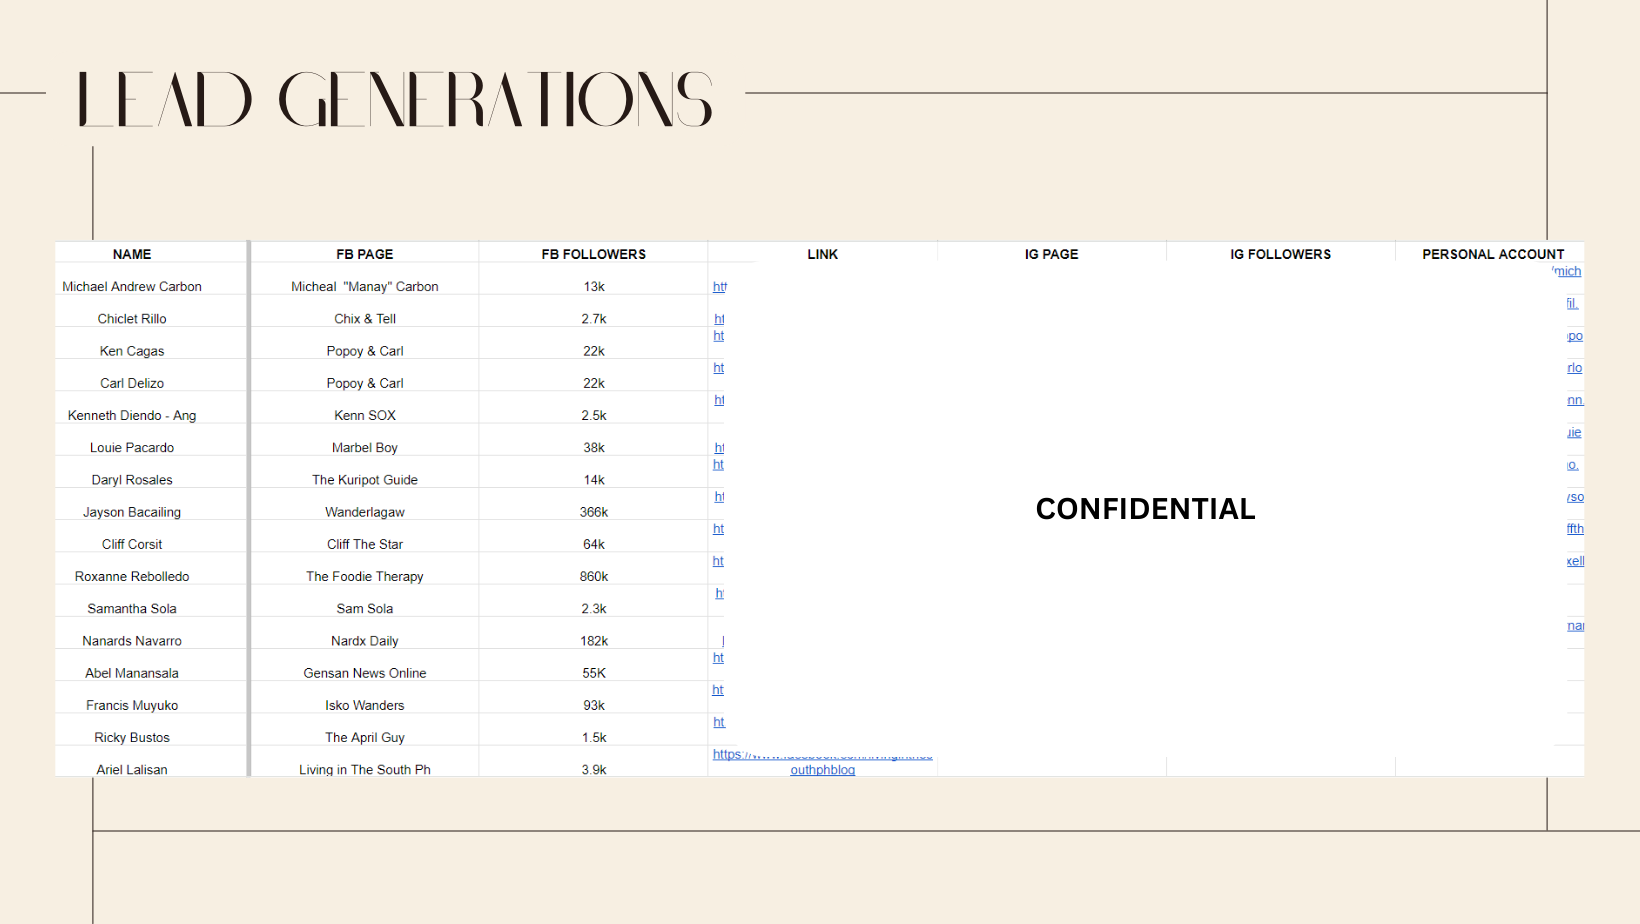Select the Roxanne Rebolledo name cell
Image resolution: width=1640 pixels, height=924 pixels.
(x=132, y=576)
